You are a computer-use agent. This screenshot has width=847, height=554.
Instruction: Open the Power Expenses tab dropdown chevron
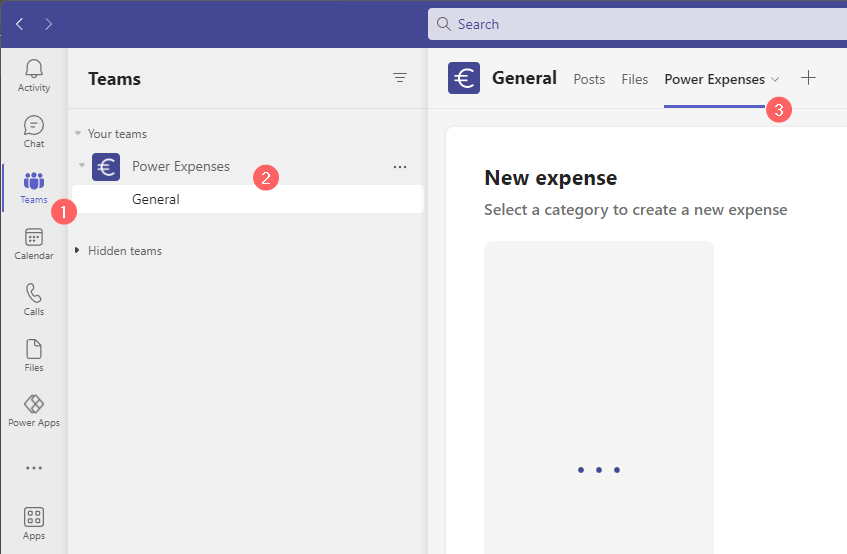pos(775,80)
